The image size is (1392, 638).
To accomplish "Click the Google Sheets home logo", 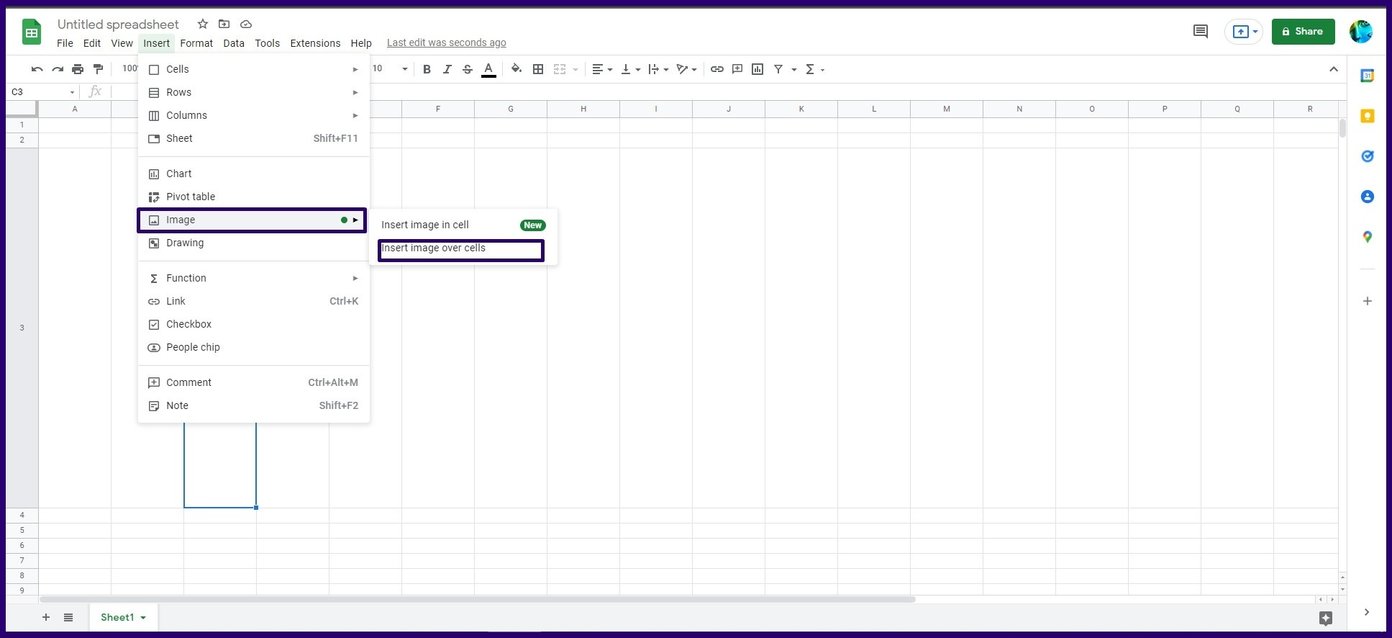I will [x=32, y=32].
